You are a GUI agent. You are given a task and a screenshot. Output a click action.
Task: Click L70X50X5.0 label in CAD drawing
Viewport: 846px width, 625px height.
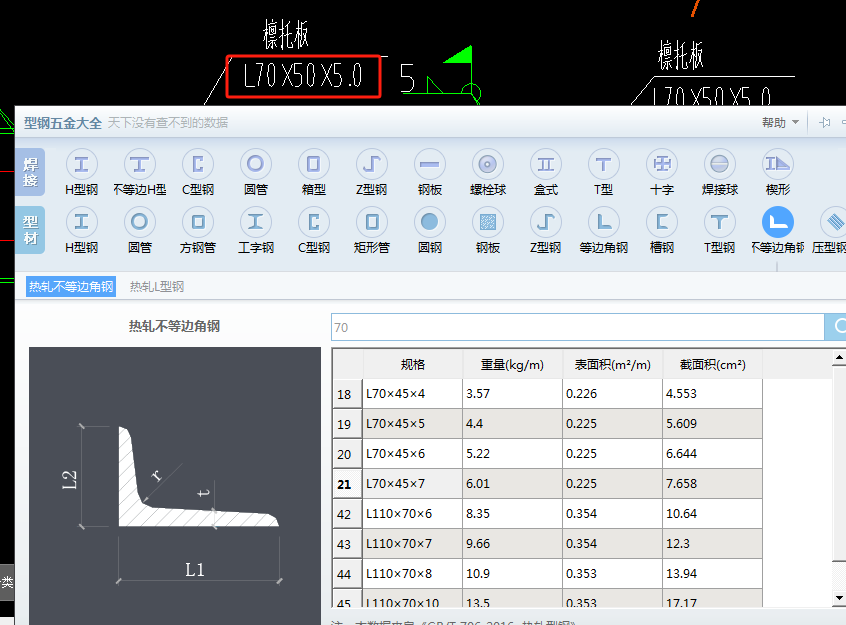coord(303,76)
